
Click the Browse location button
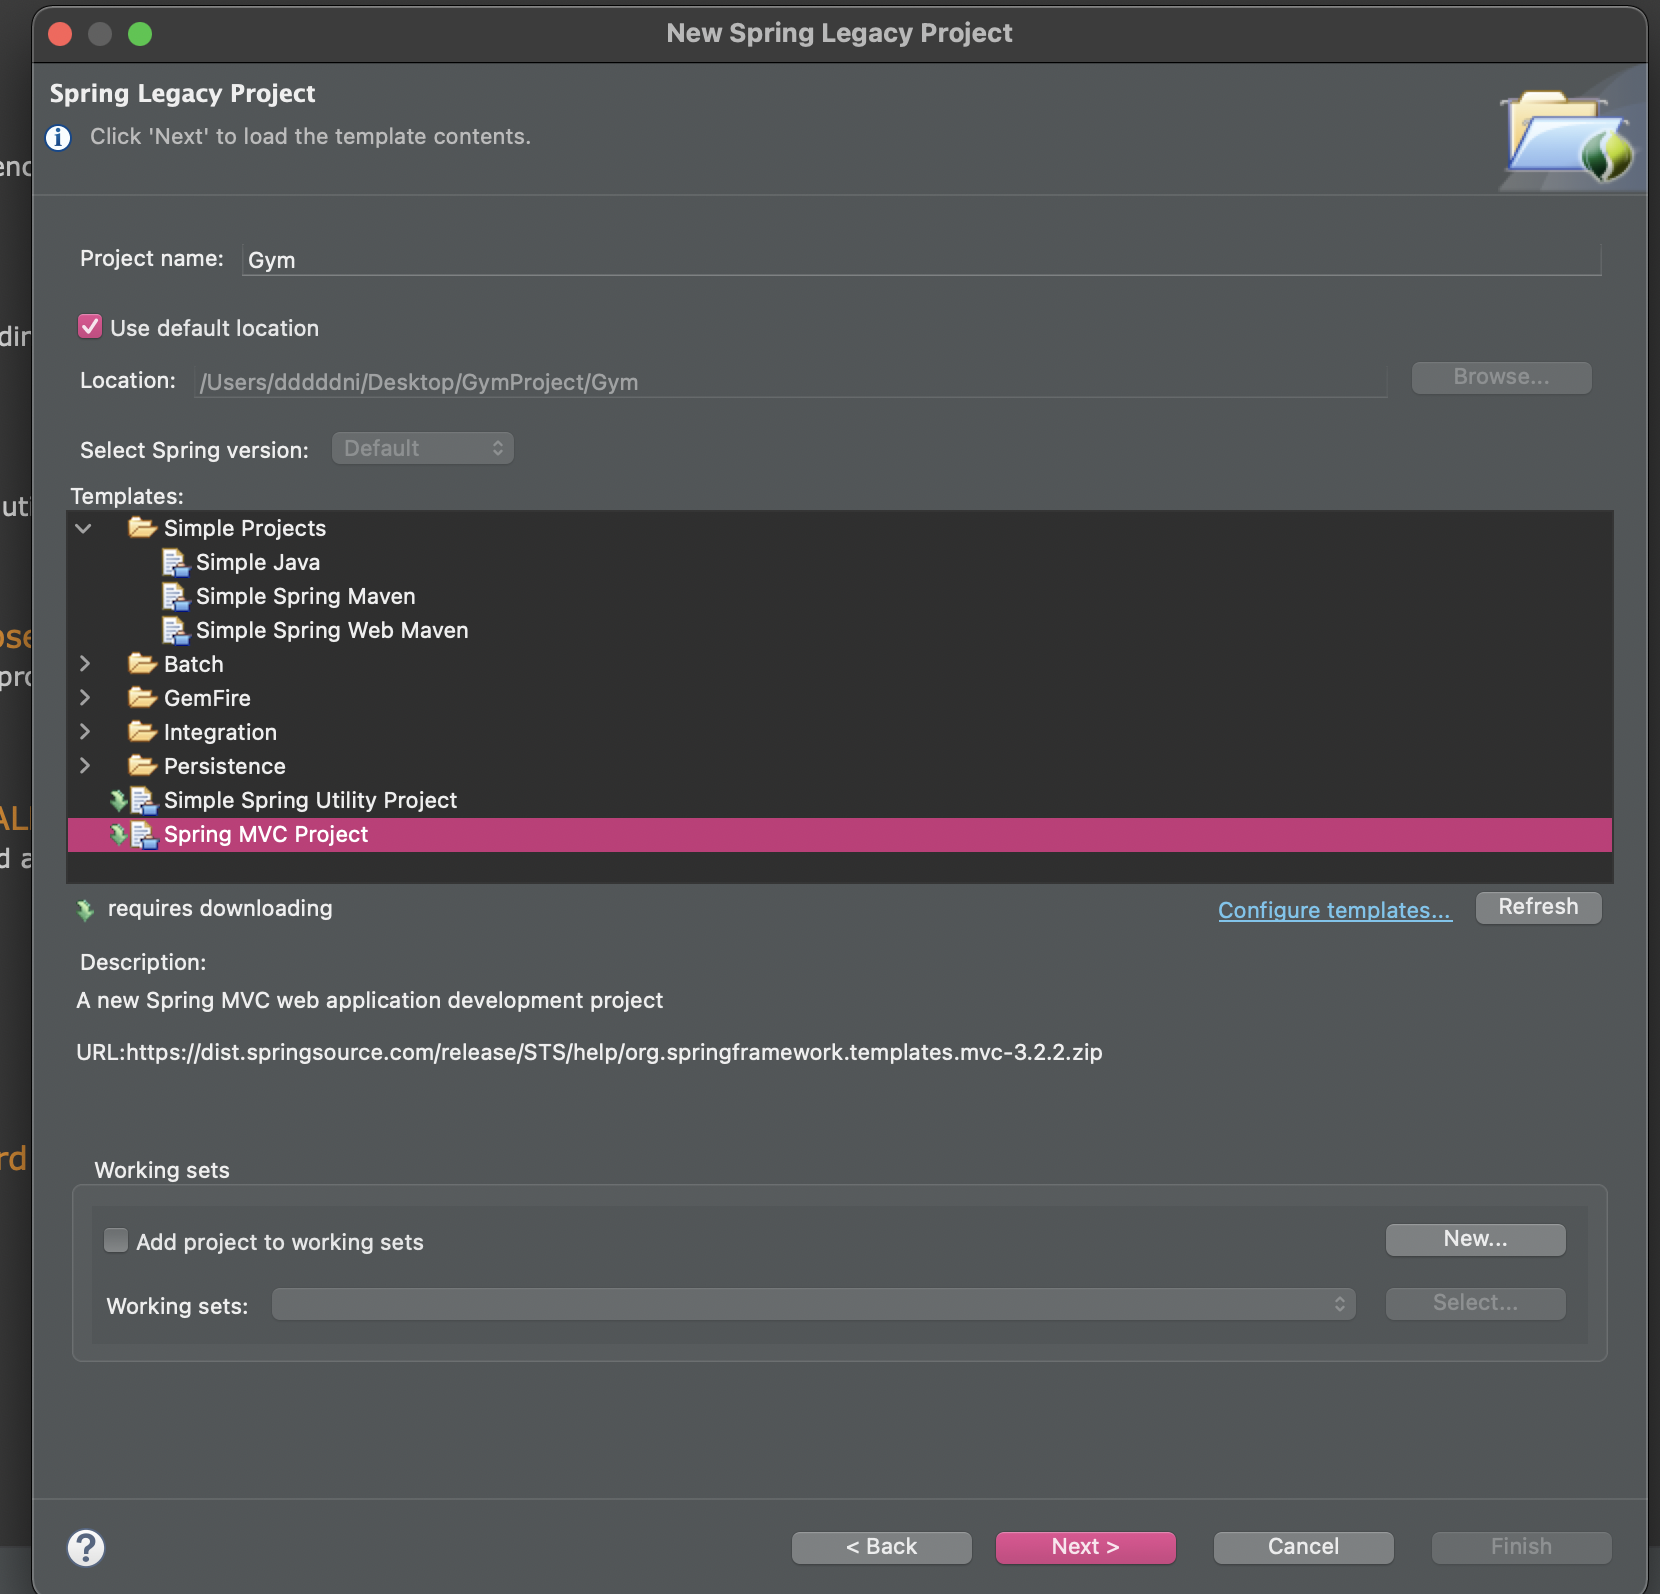pos(1502,377)
